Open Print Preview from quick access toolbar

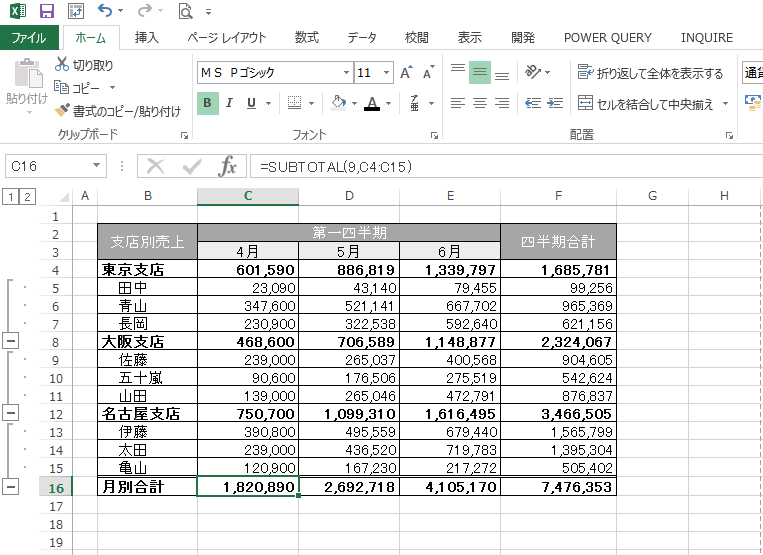click(x=185, y=11)
